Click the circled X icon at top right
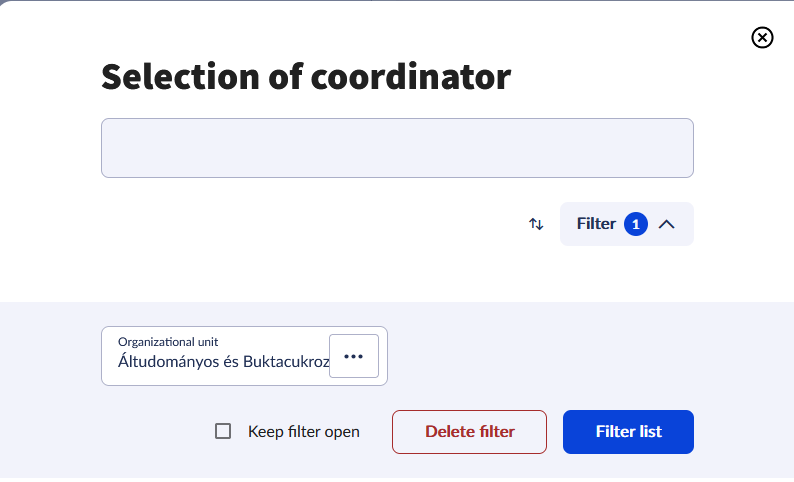Viewport: 794px width, 482px height. pyautogui.click(x=762, y=38)
